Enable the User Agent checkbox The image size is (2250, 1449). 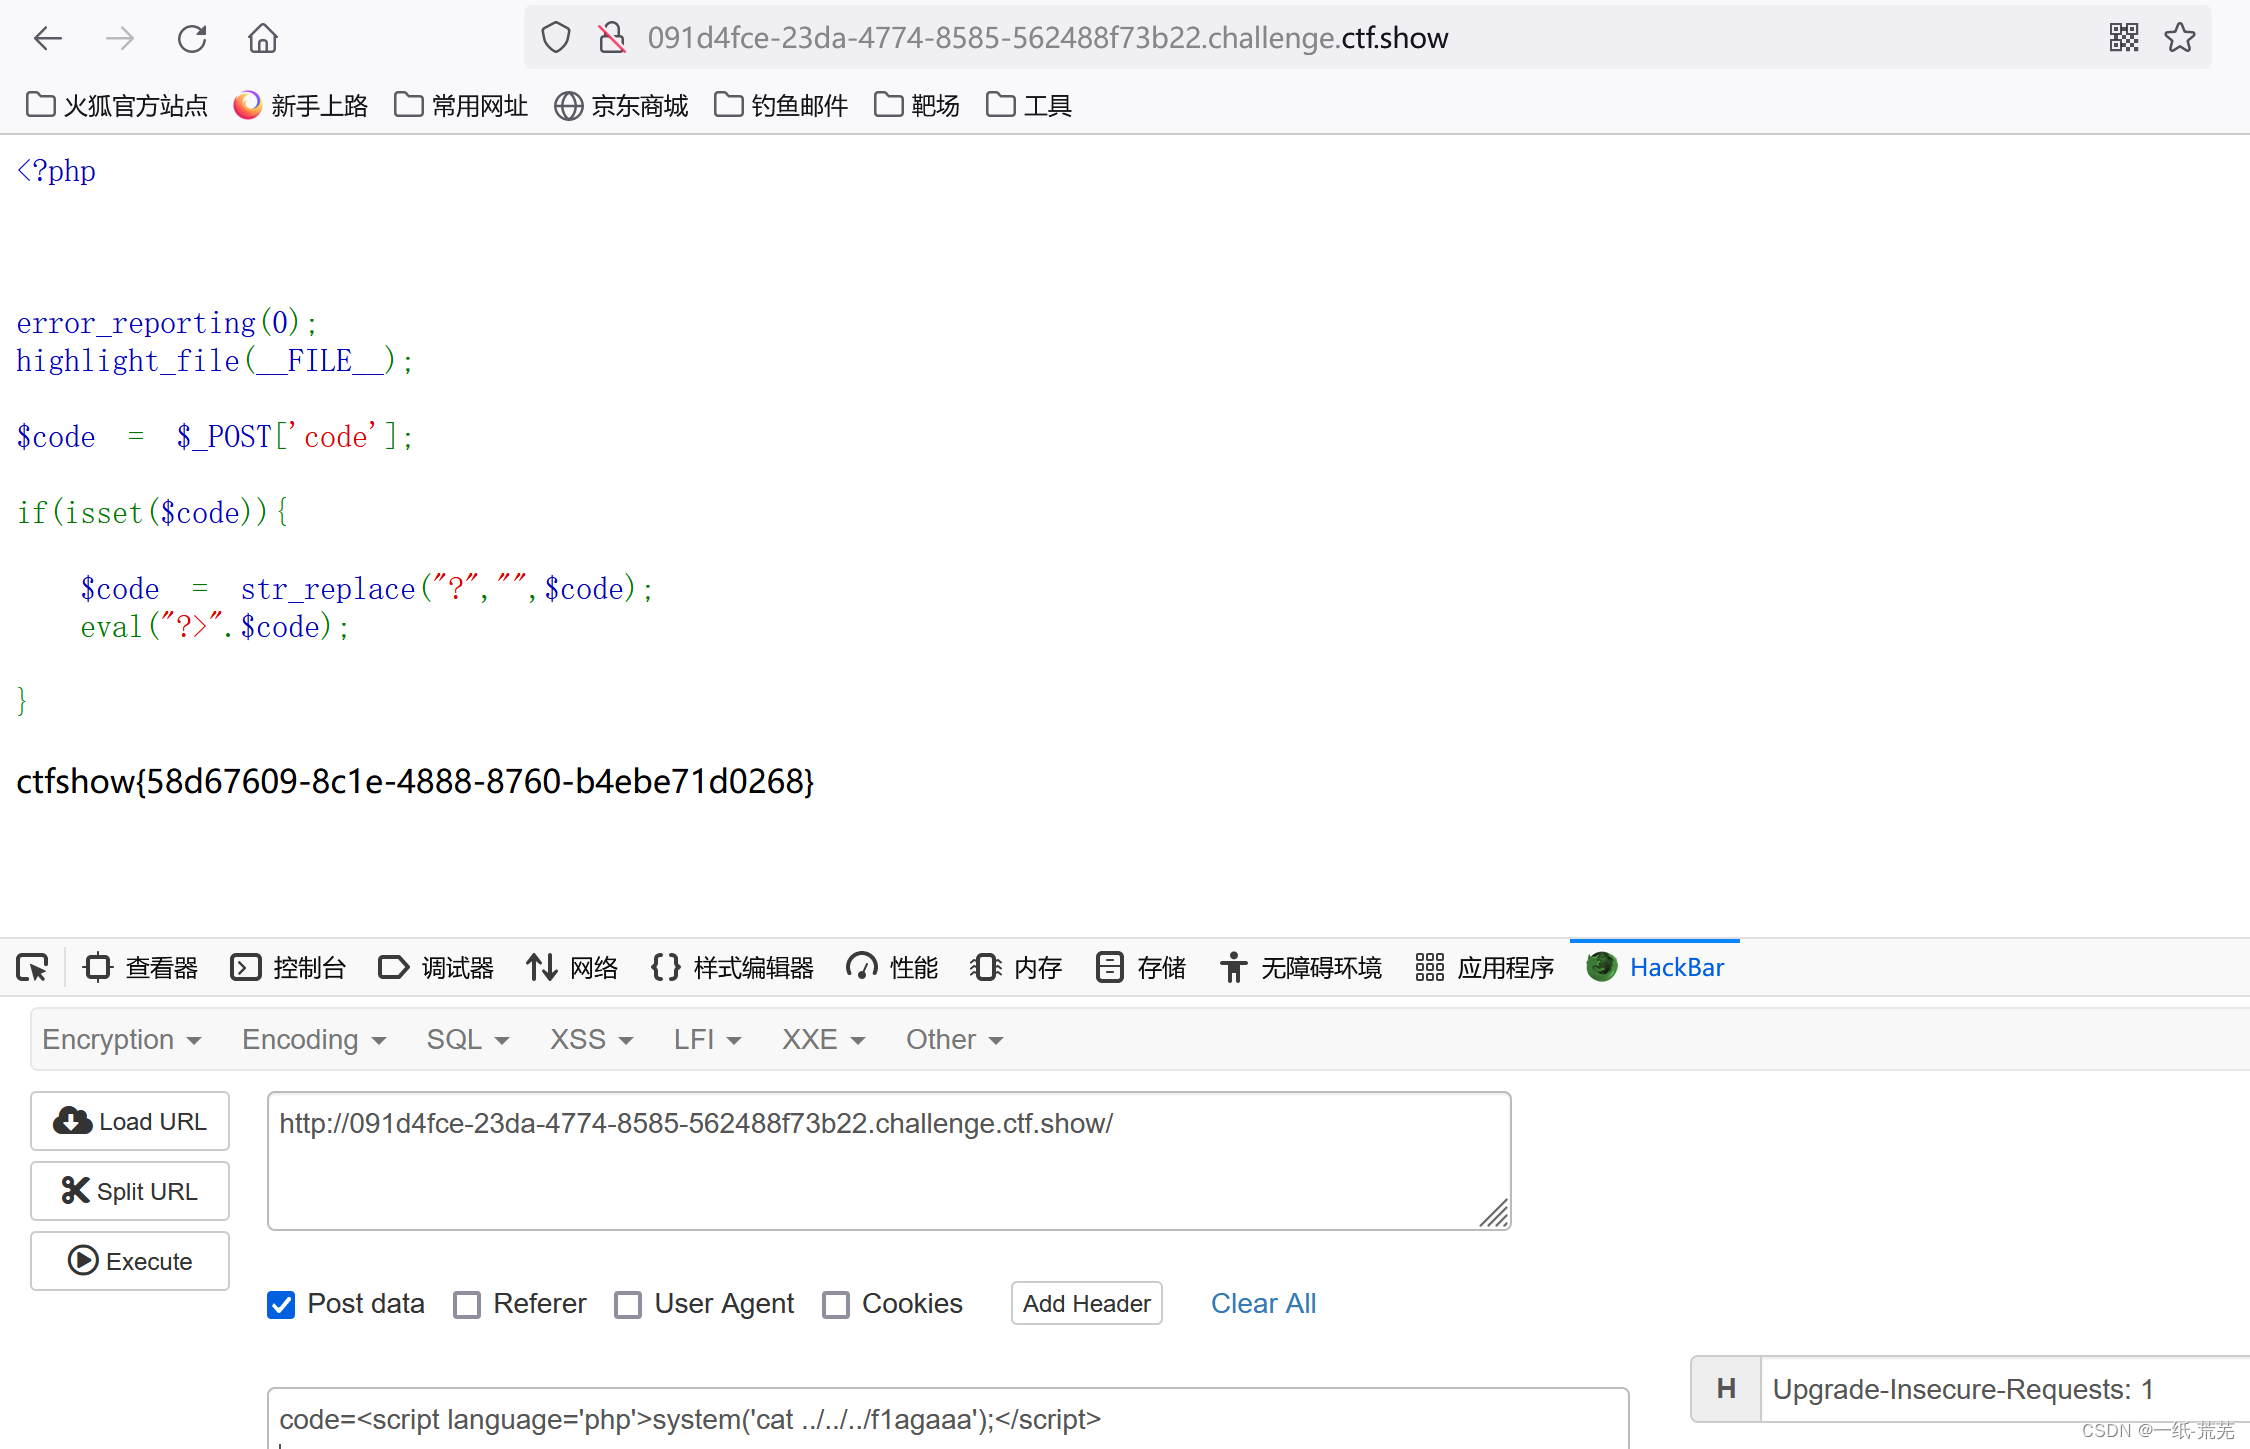point(628,1304)
